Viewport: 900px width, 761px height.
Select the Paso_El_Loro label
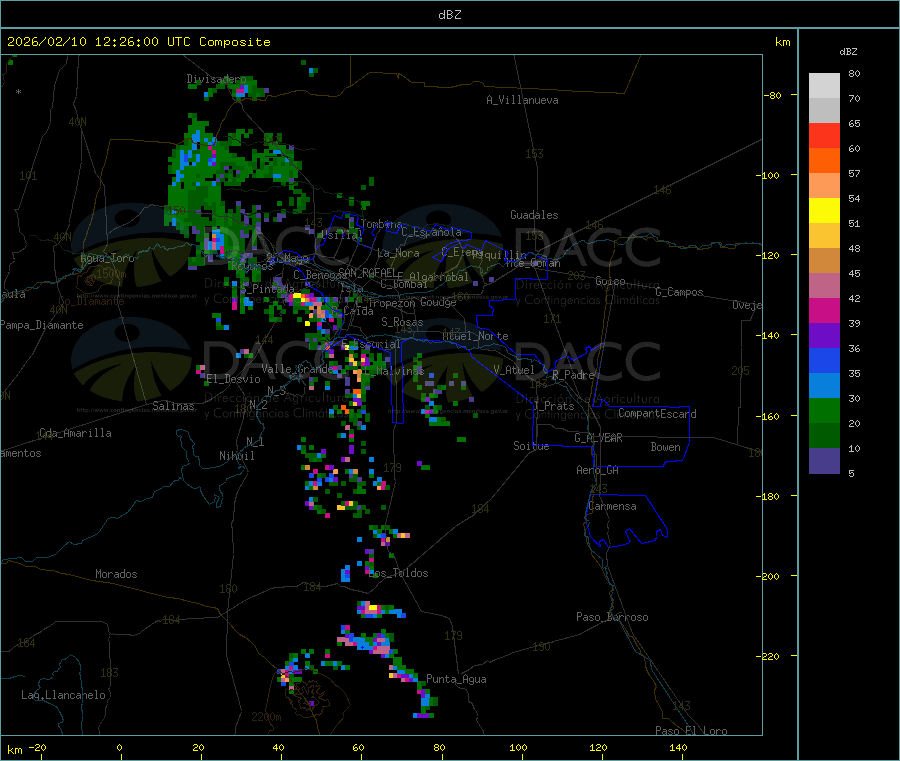tap(691, 731)
